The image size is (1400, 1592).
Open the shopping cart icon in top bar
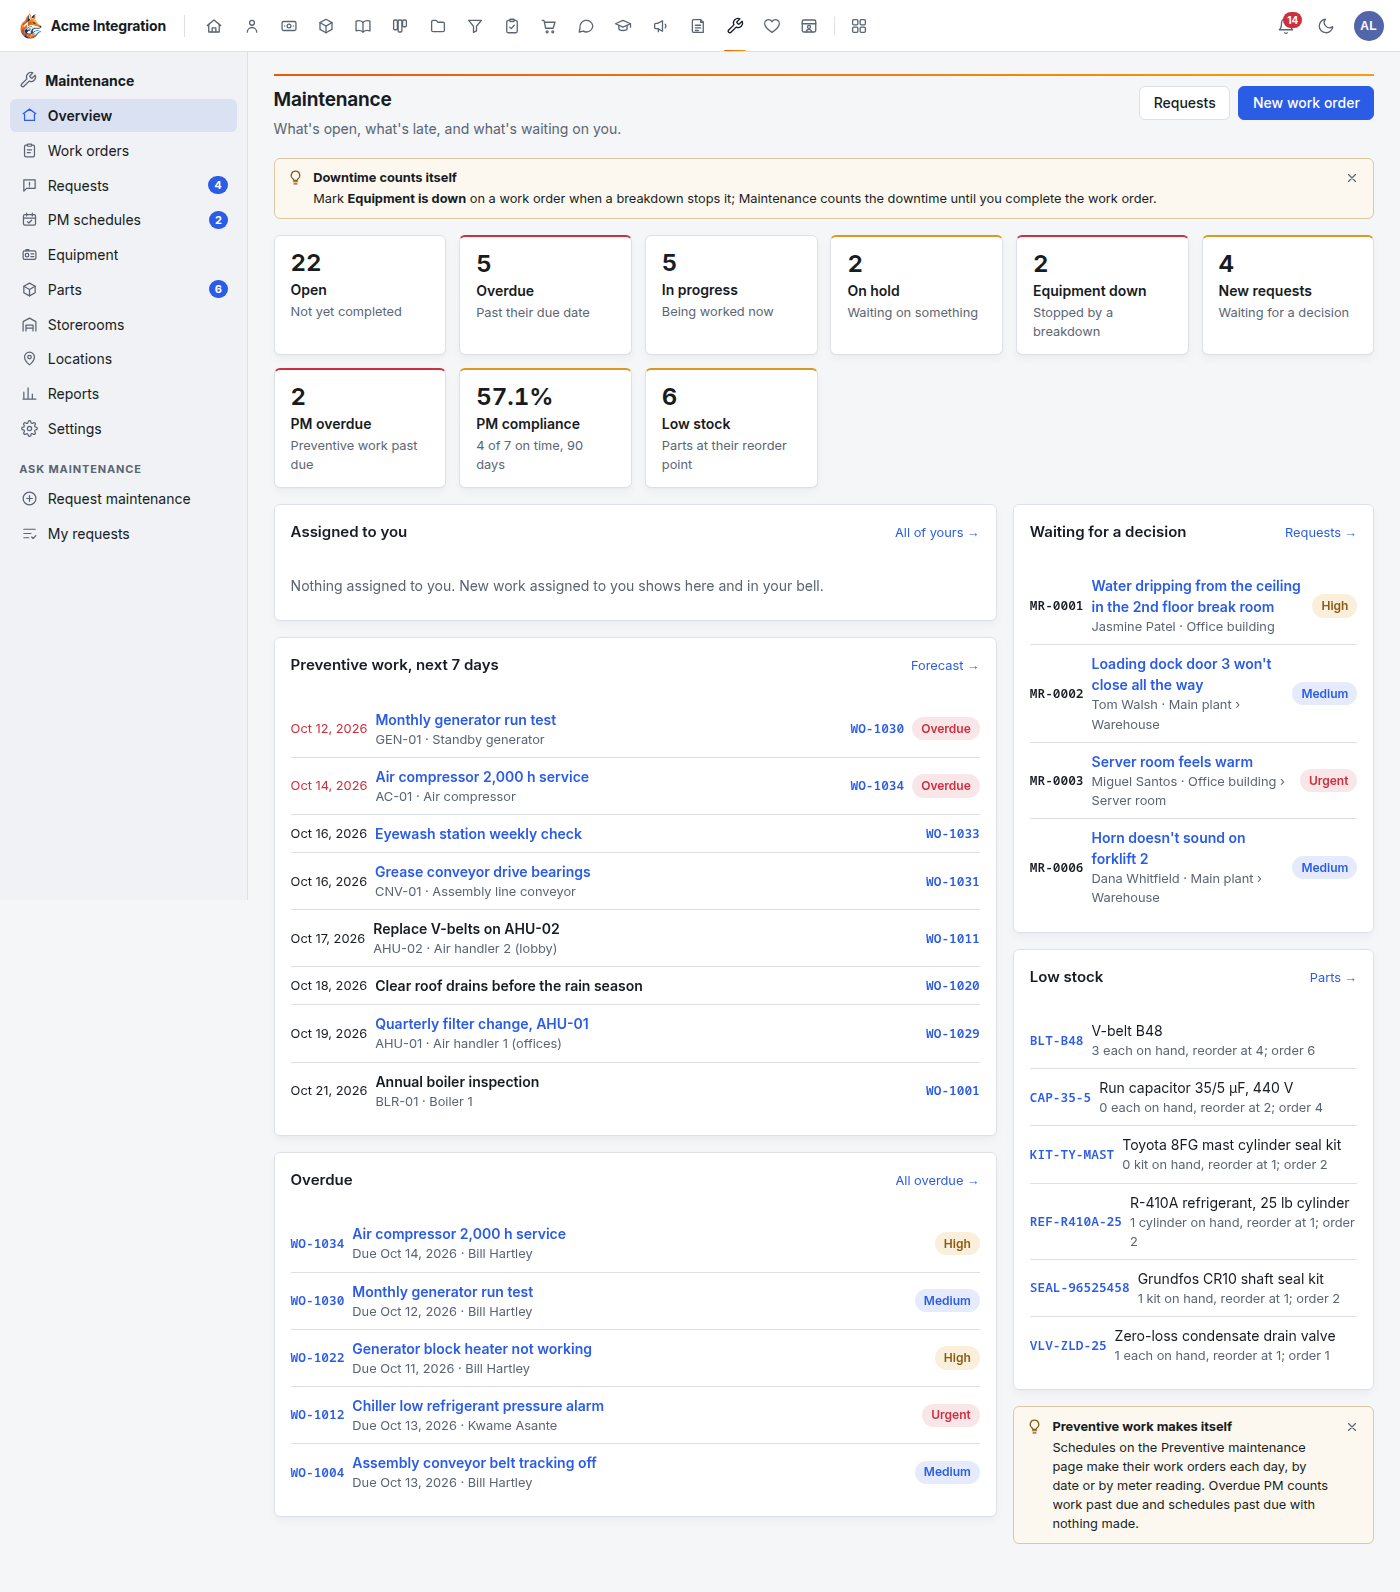[x=549, y=26]
